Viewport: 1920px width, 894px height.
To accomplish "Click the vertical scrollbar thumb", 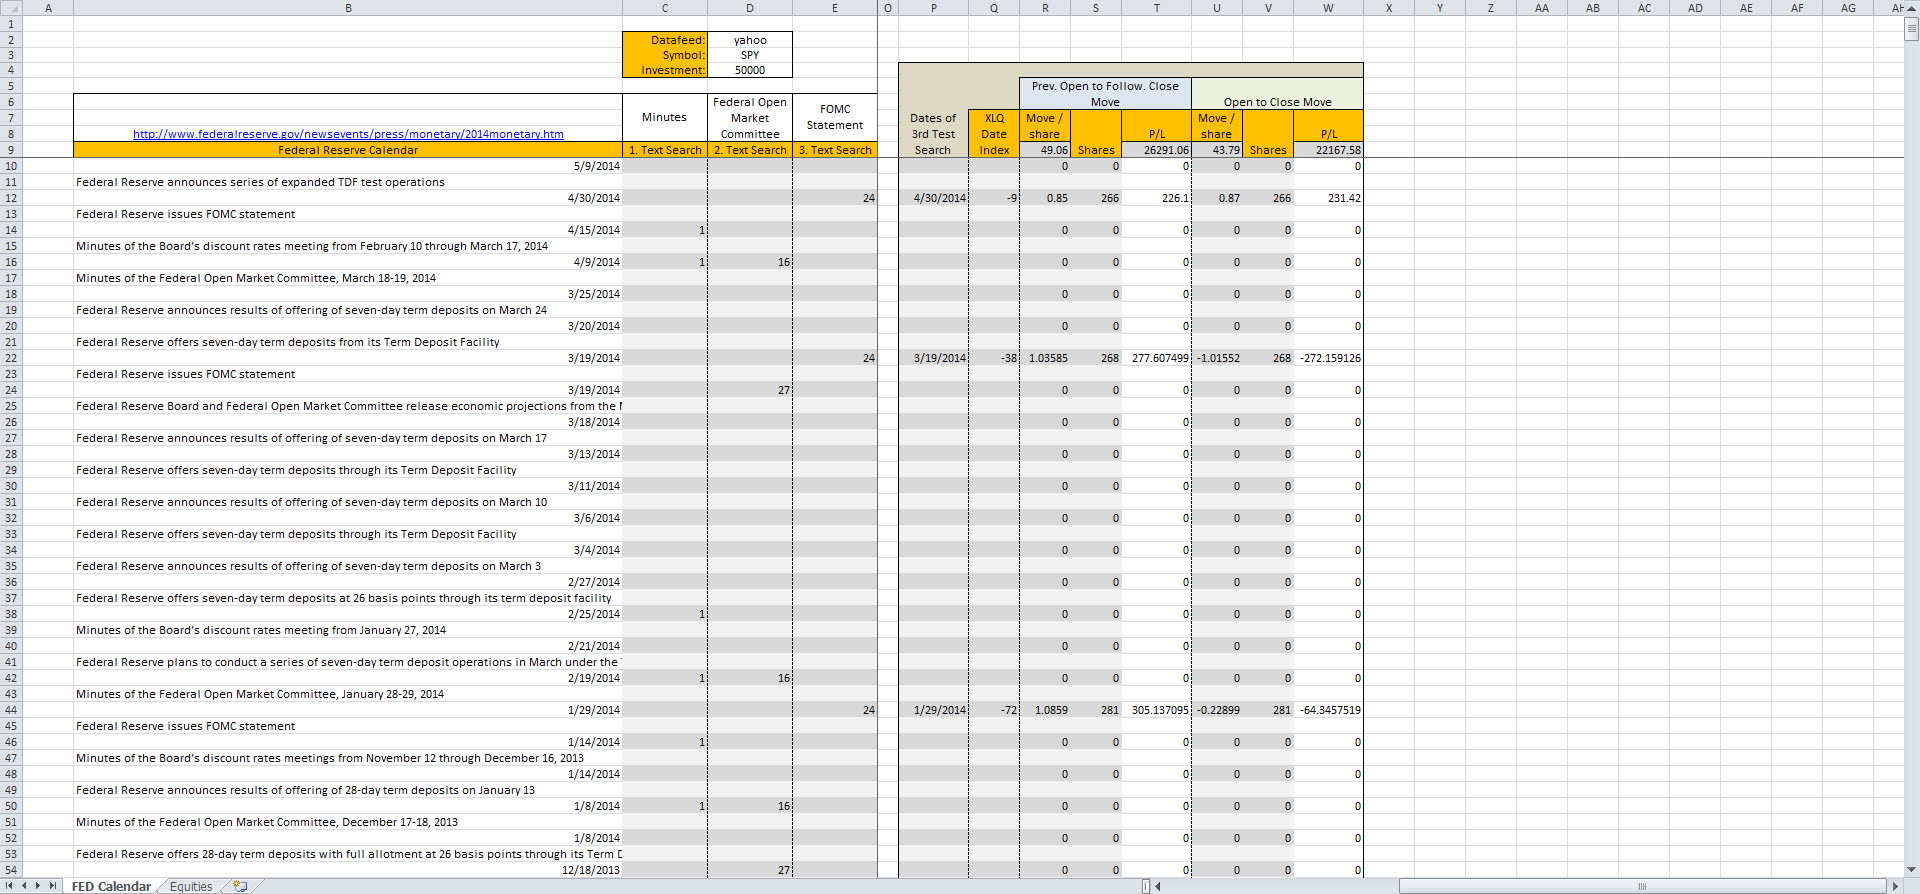I will click(x=1911, y=29).
